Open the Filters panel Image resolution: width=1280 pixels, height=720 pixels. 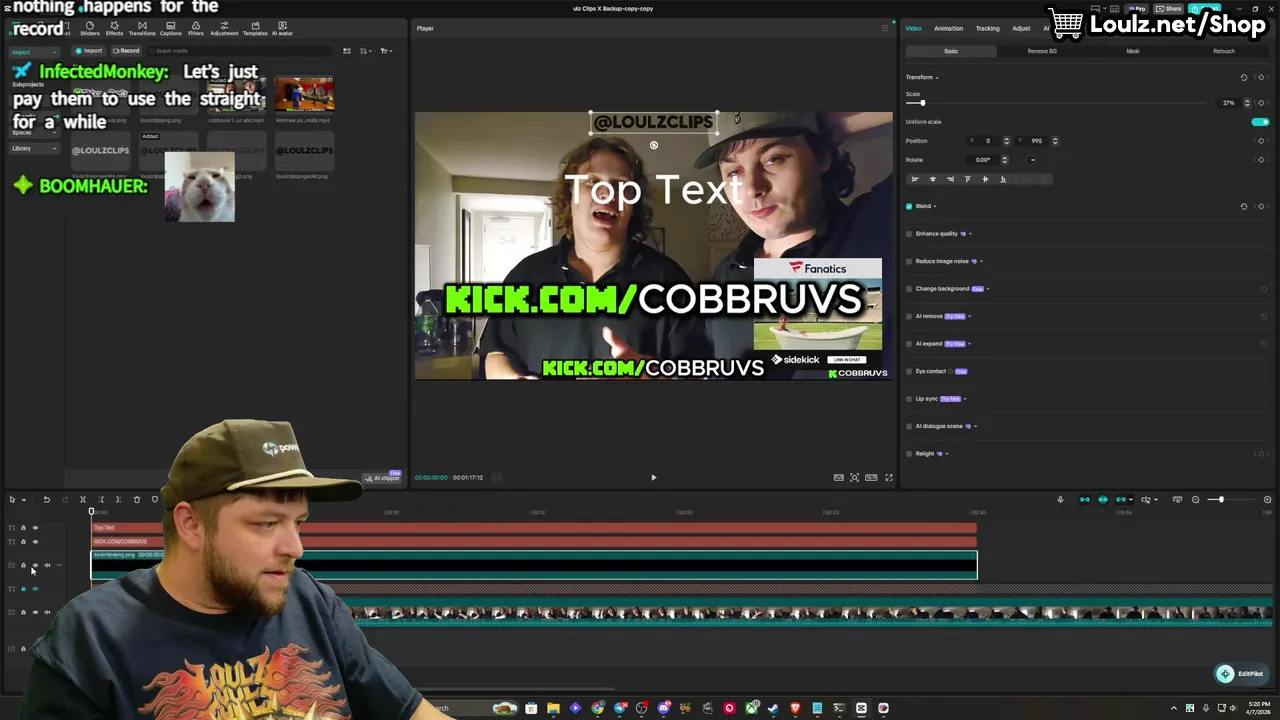point(196,28)
